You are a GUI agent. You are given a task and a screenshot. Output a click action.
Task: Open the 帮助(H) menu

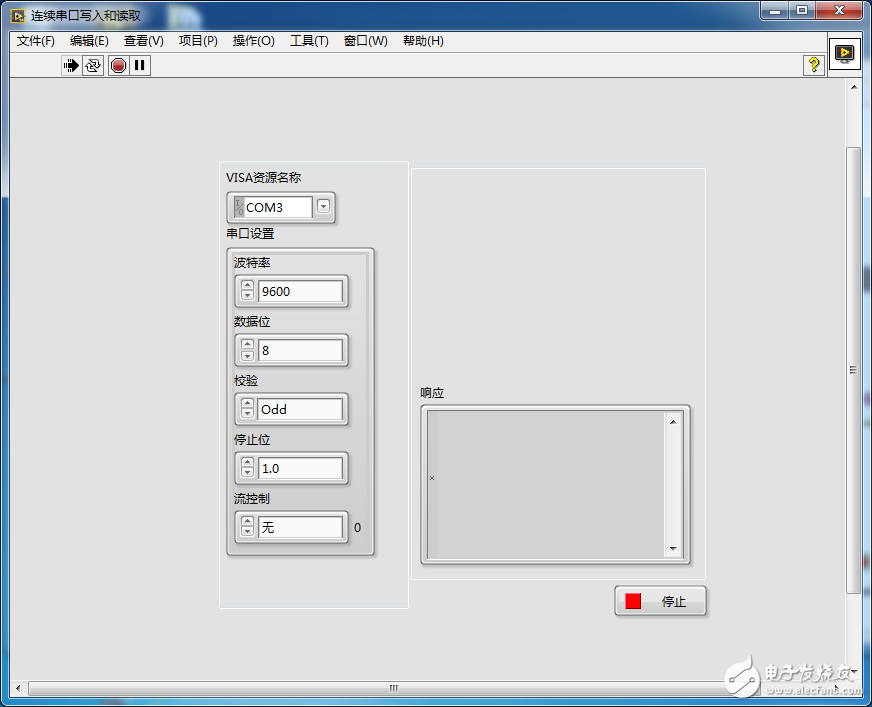pyautogui.click(x=423, y=41)
